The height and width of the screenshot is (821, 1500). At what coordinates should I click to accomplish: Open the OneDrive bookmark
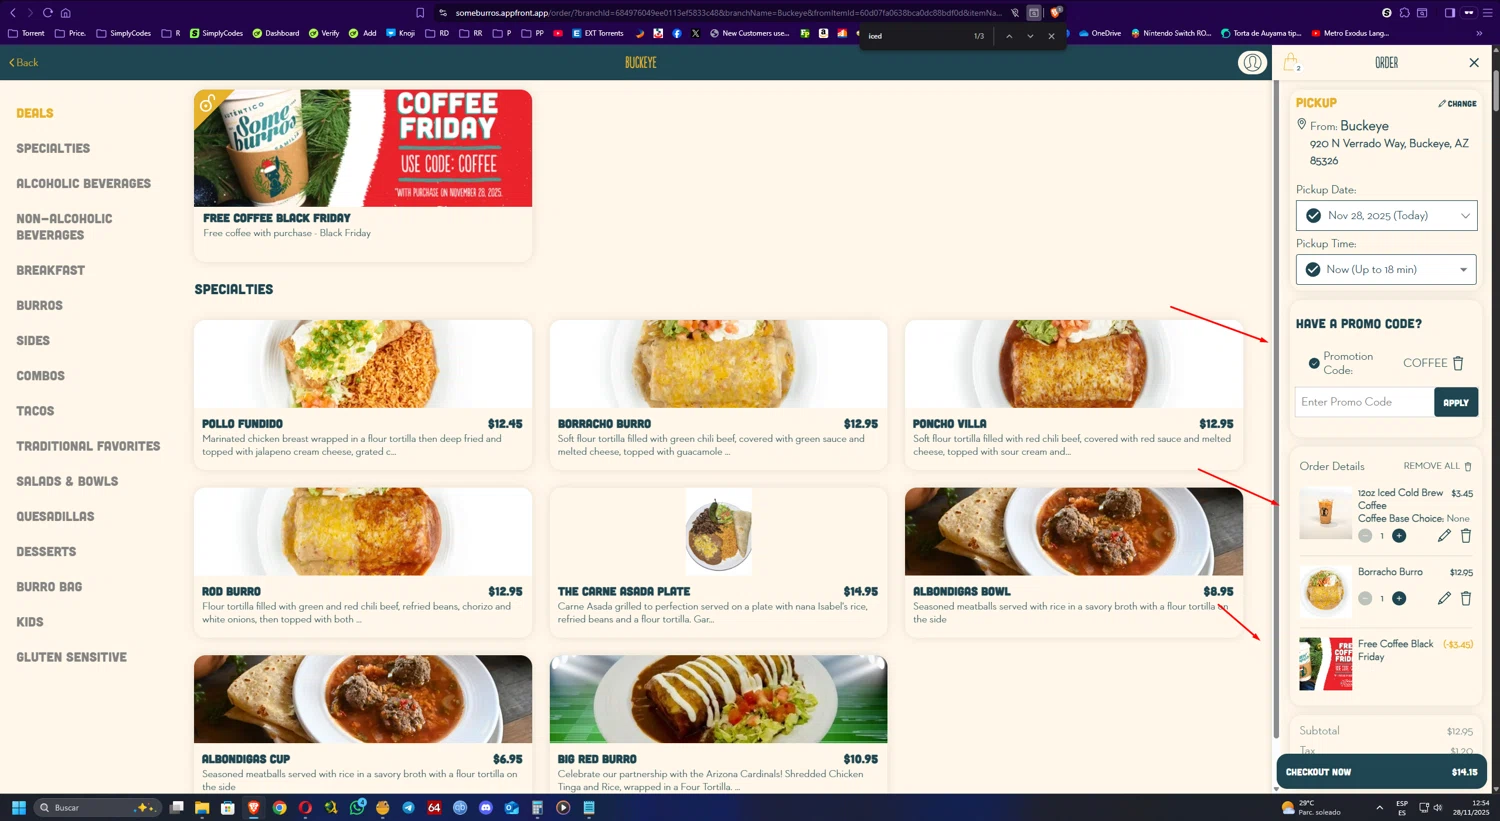1099,33
